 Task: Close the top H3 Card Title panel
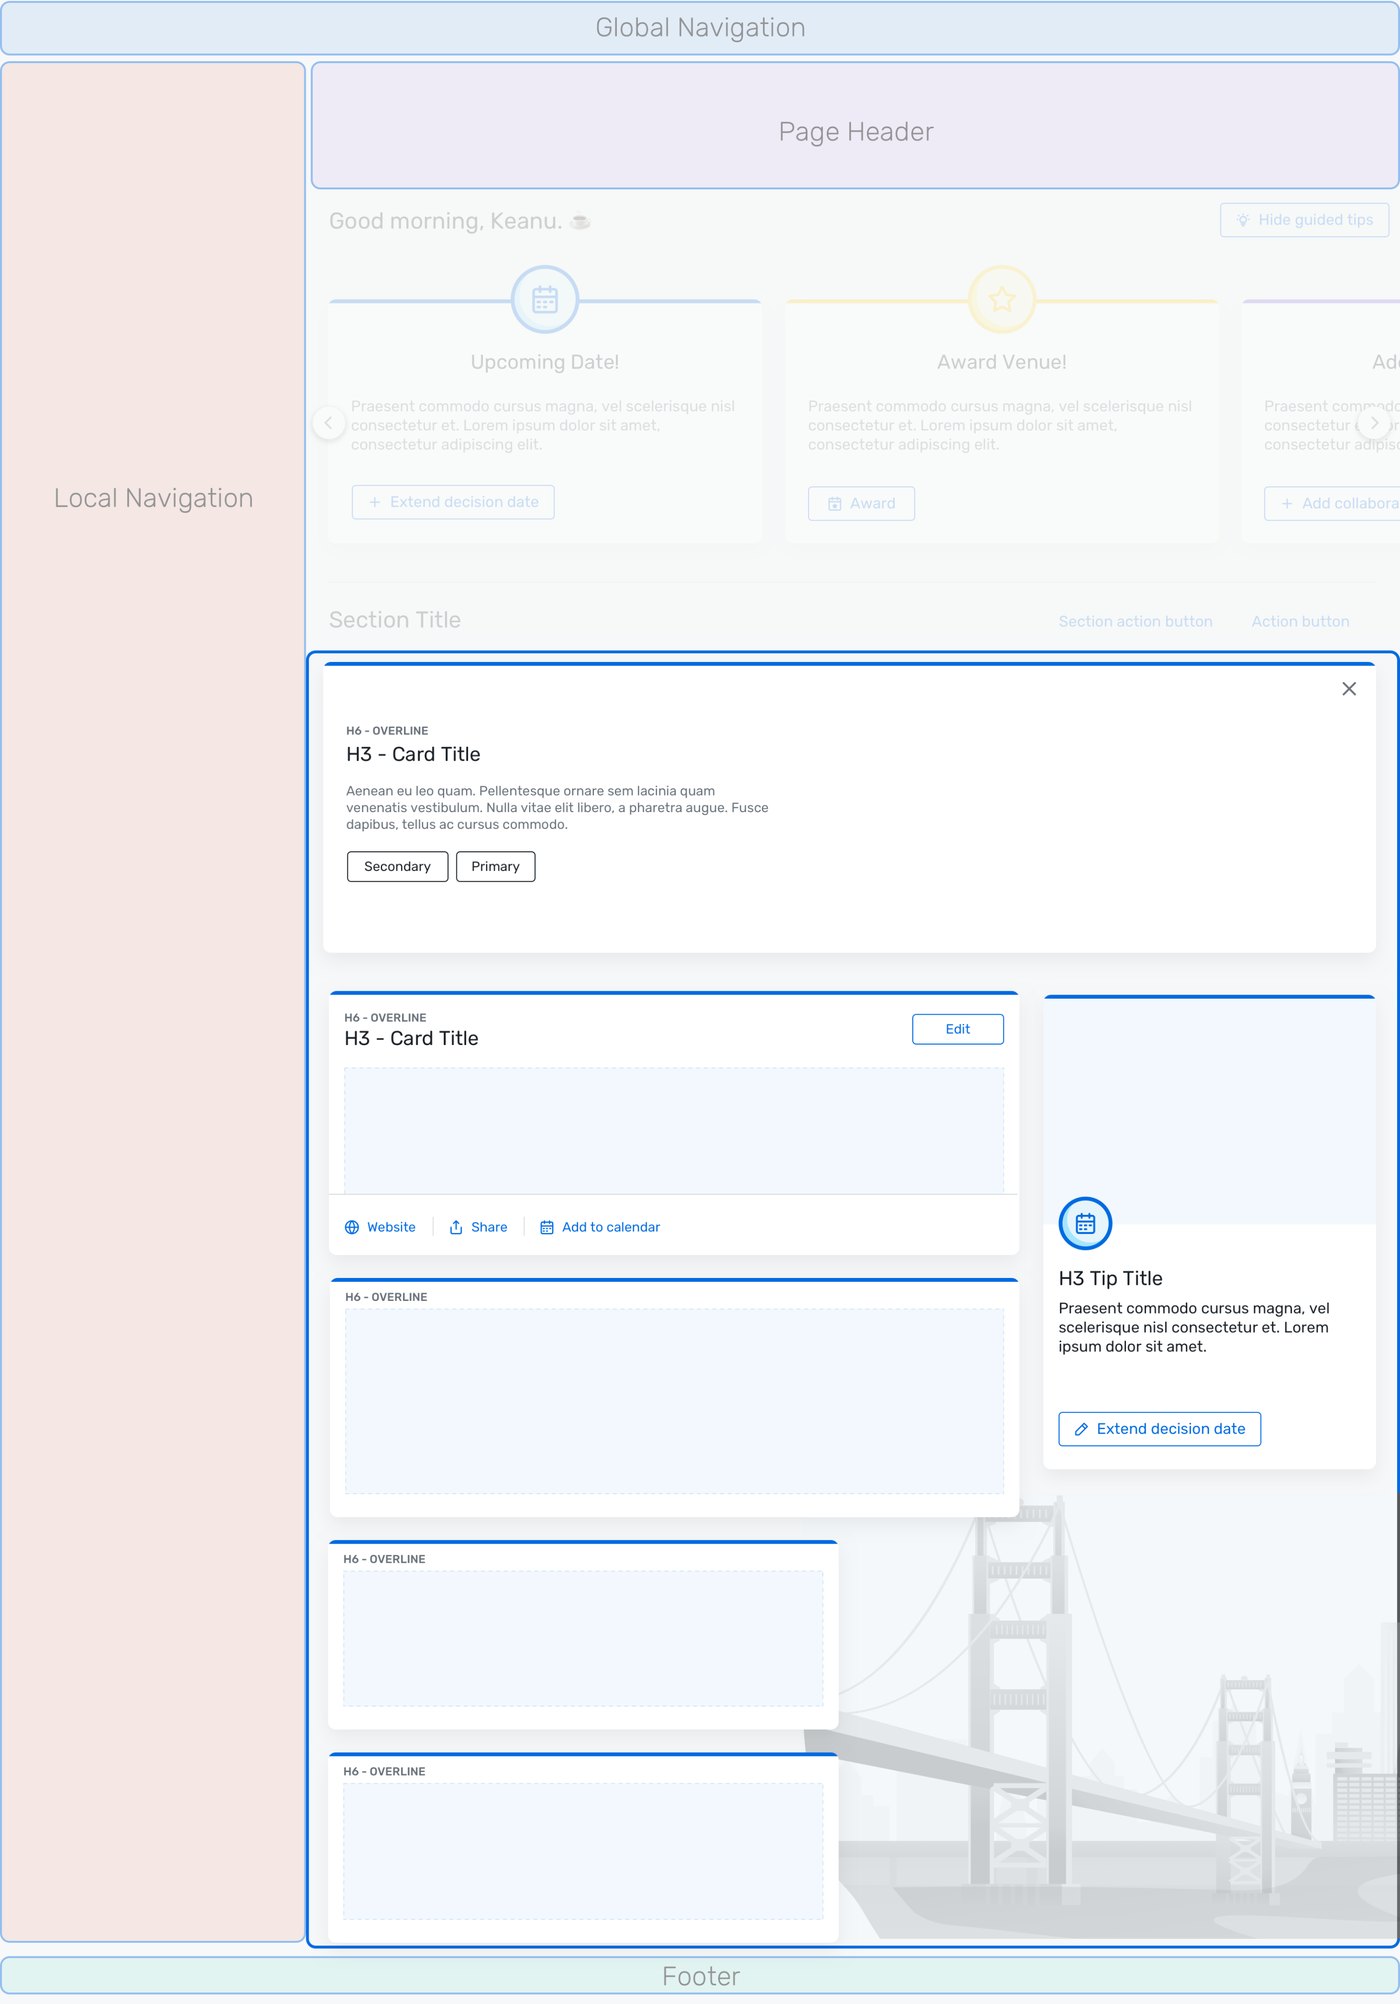(x=1349, y=689)
